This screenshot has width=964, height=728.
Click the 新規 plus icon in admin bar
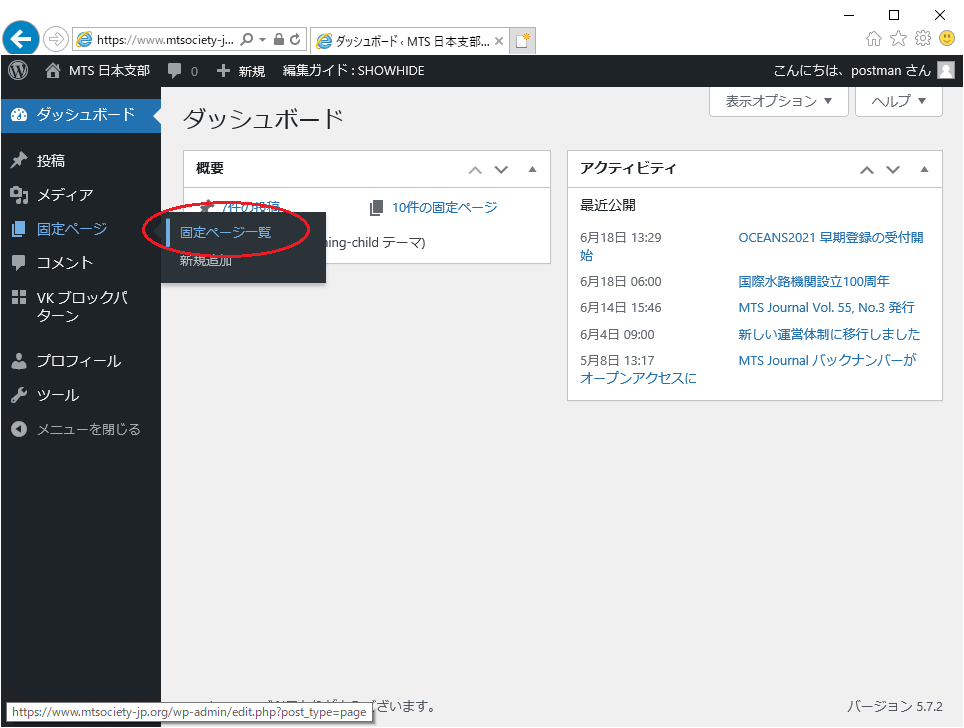224,71
